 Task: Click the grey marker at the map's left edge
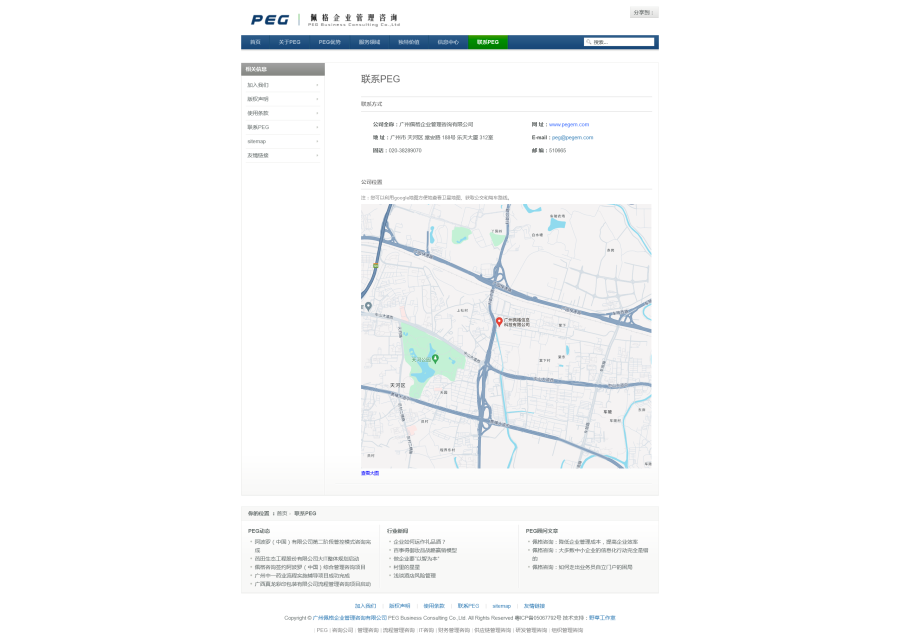coord(368,306)
